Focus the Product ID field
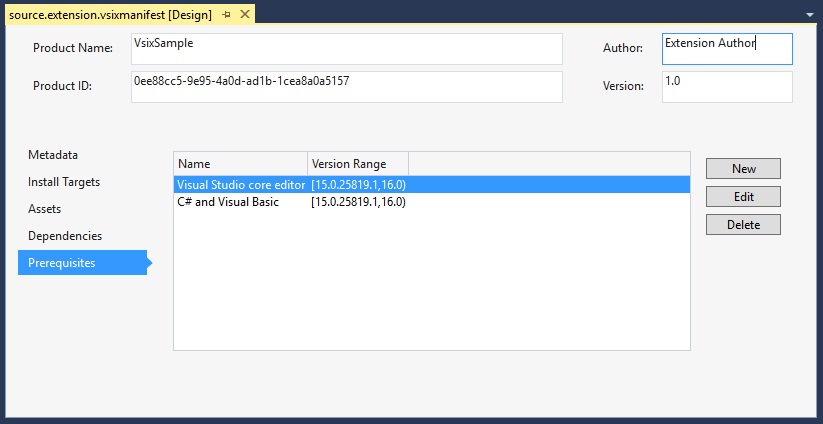The image size is (823, 424). click(346, 87)
